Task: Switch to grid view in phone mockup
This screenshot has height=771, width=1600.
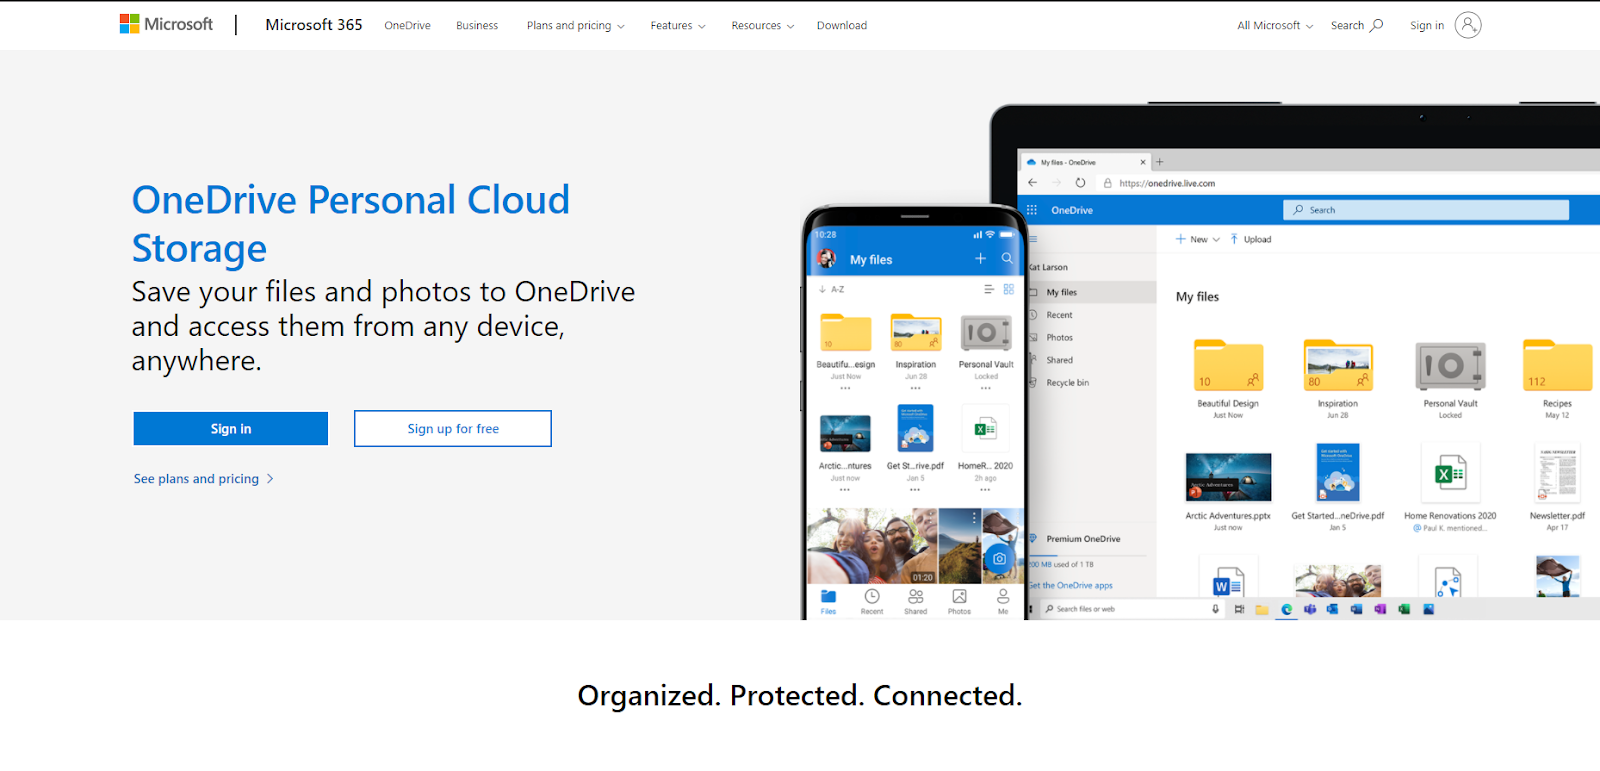Action: 1009,289
